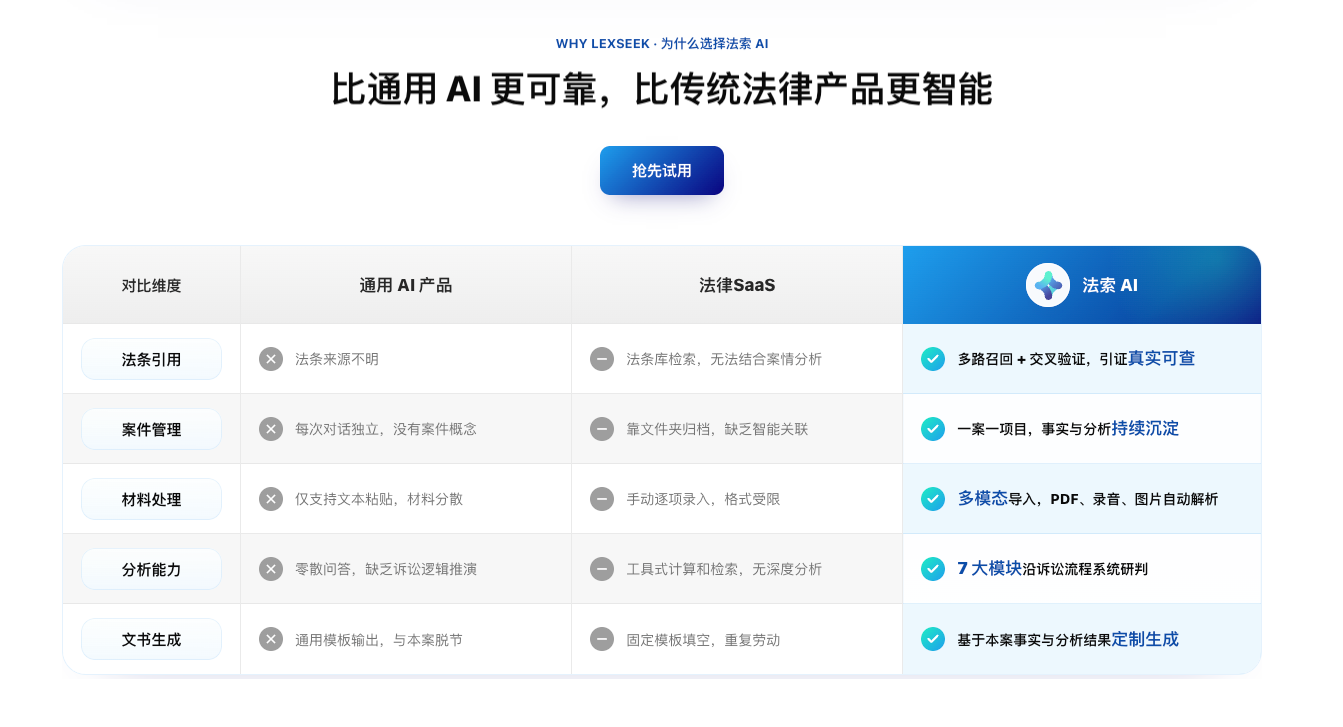The image size is (1343, 727).
Task: Click the text 法条库检索，无法结合案情分析
Action: pyautogui.click(x=724, y=359)
